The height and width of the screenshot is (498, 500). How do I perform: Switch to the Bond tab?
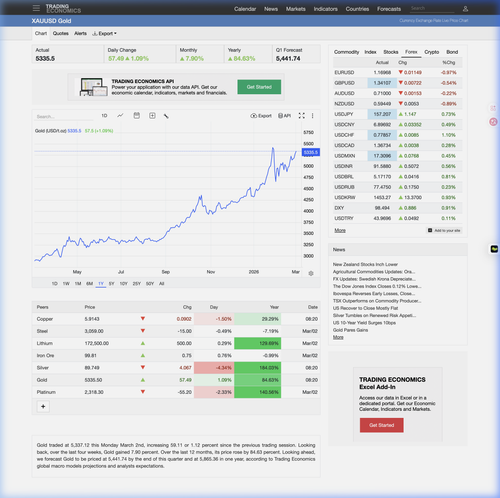point(452,52)
